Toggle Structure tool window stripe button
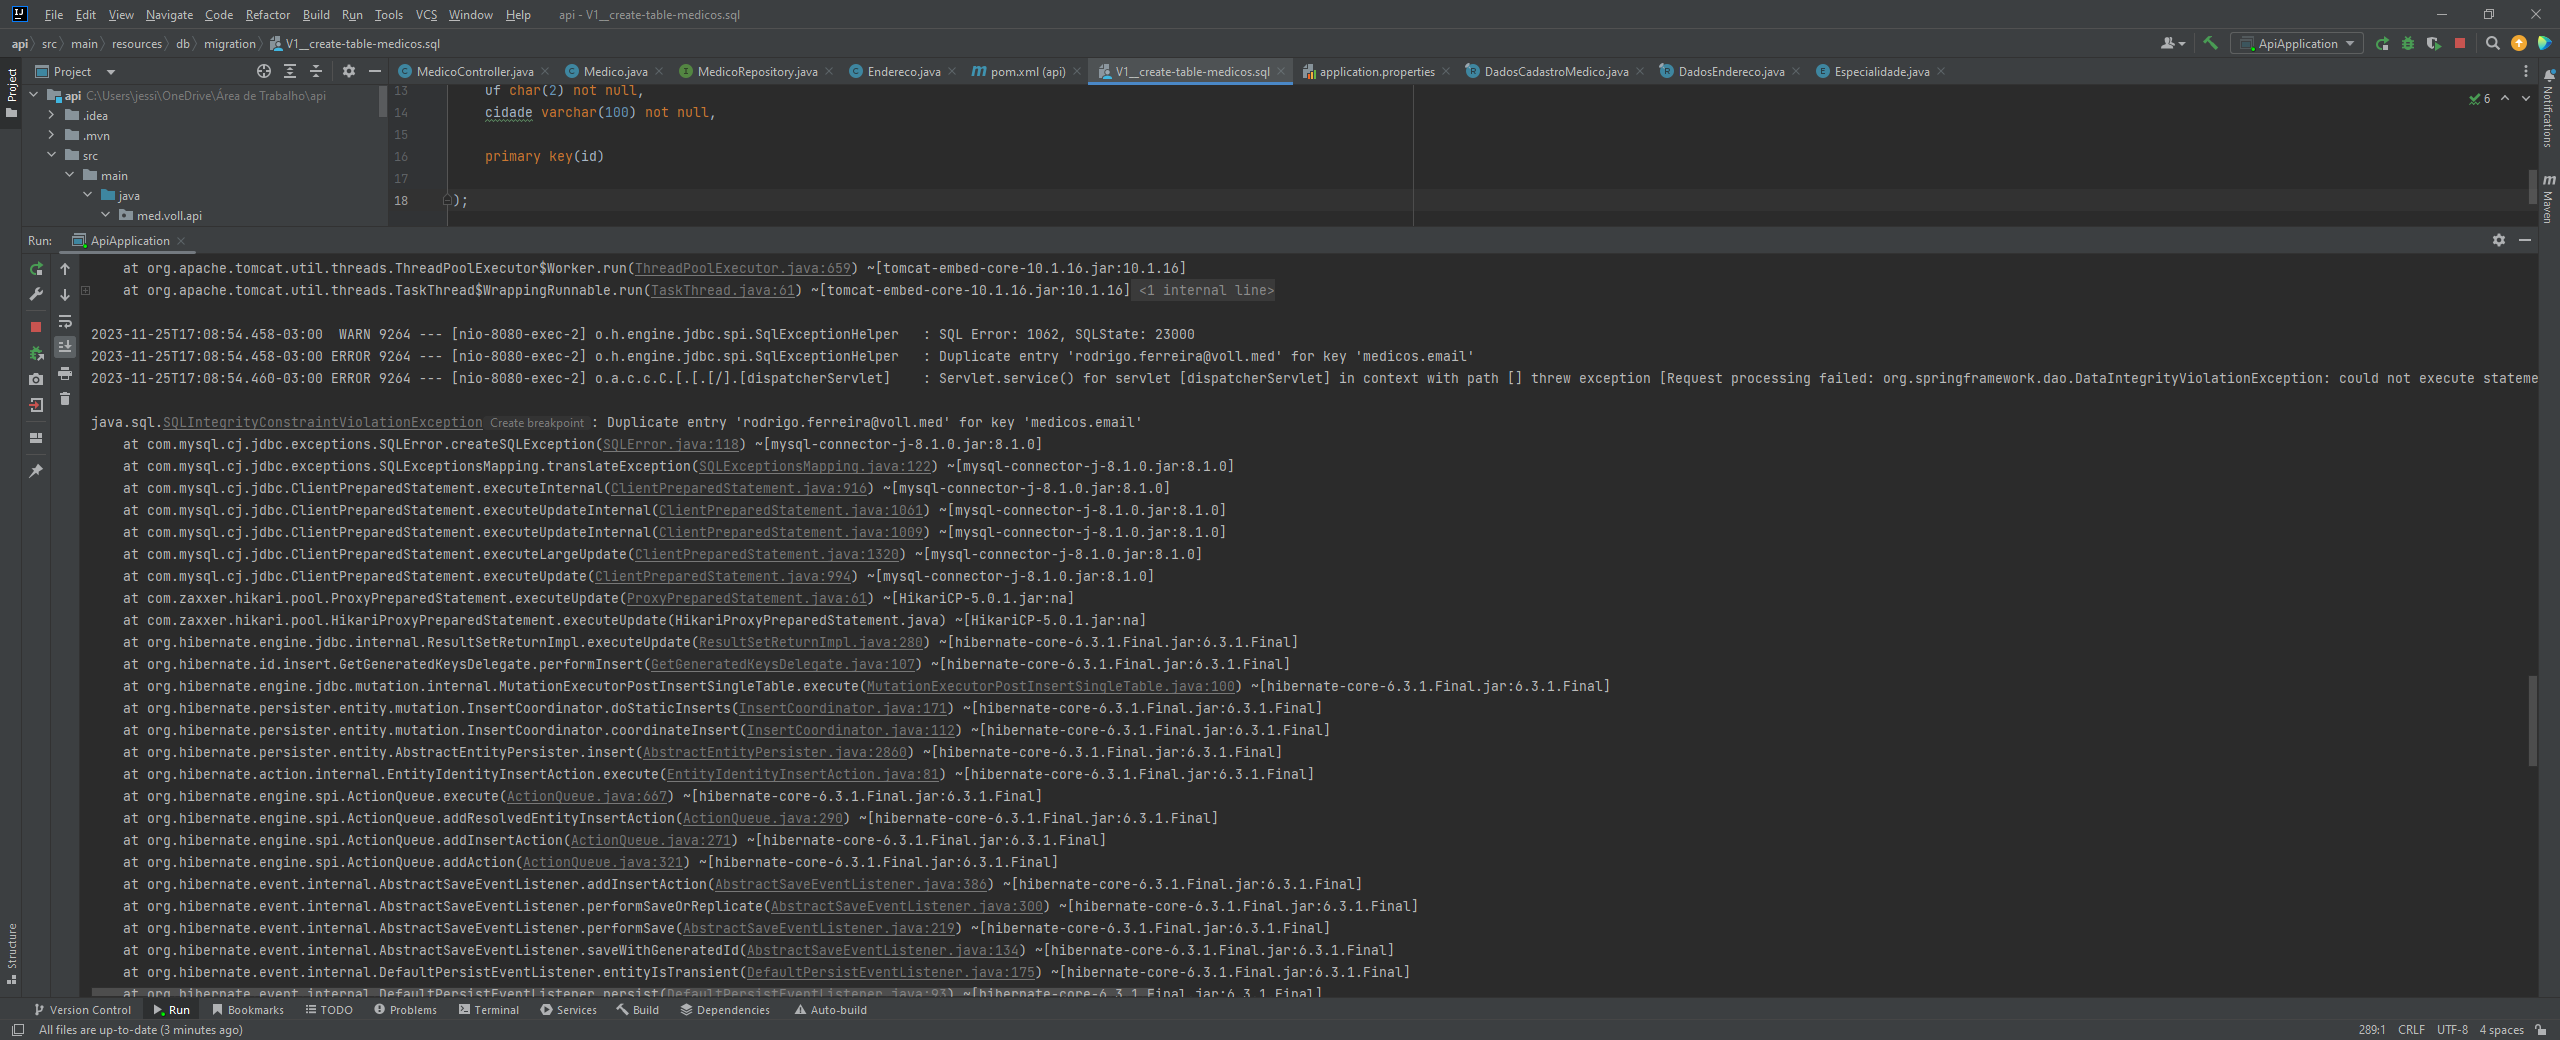This screenshot has width=2560, height=1040. 11,953
